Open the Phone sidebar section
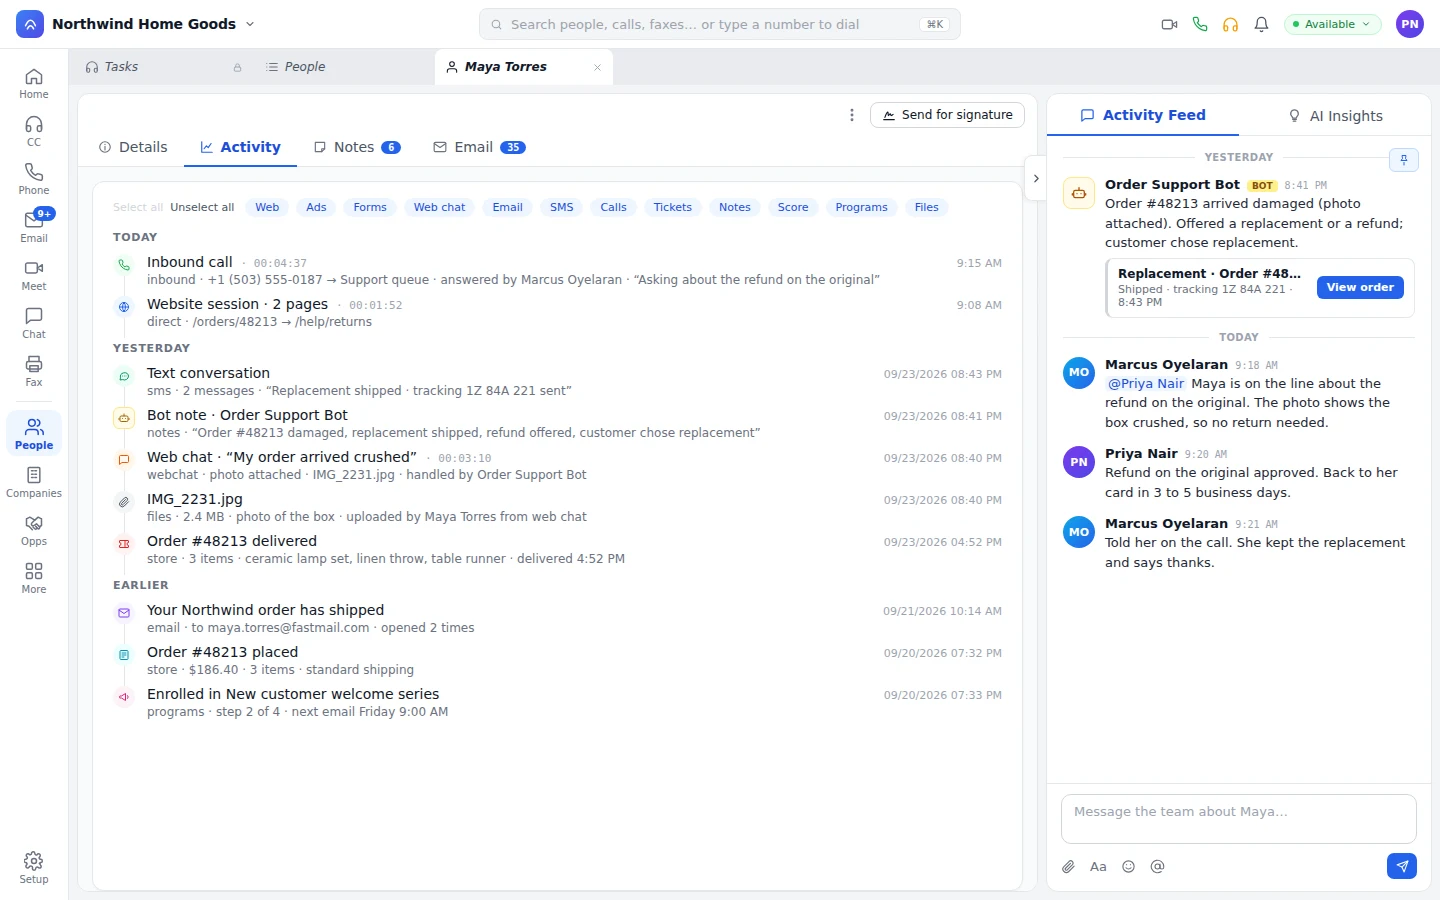 point(34,180)
